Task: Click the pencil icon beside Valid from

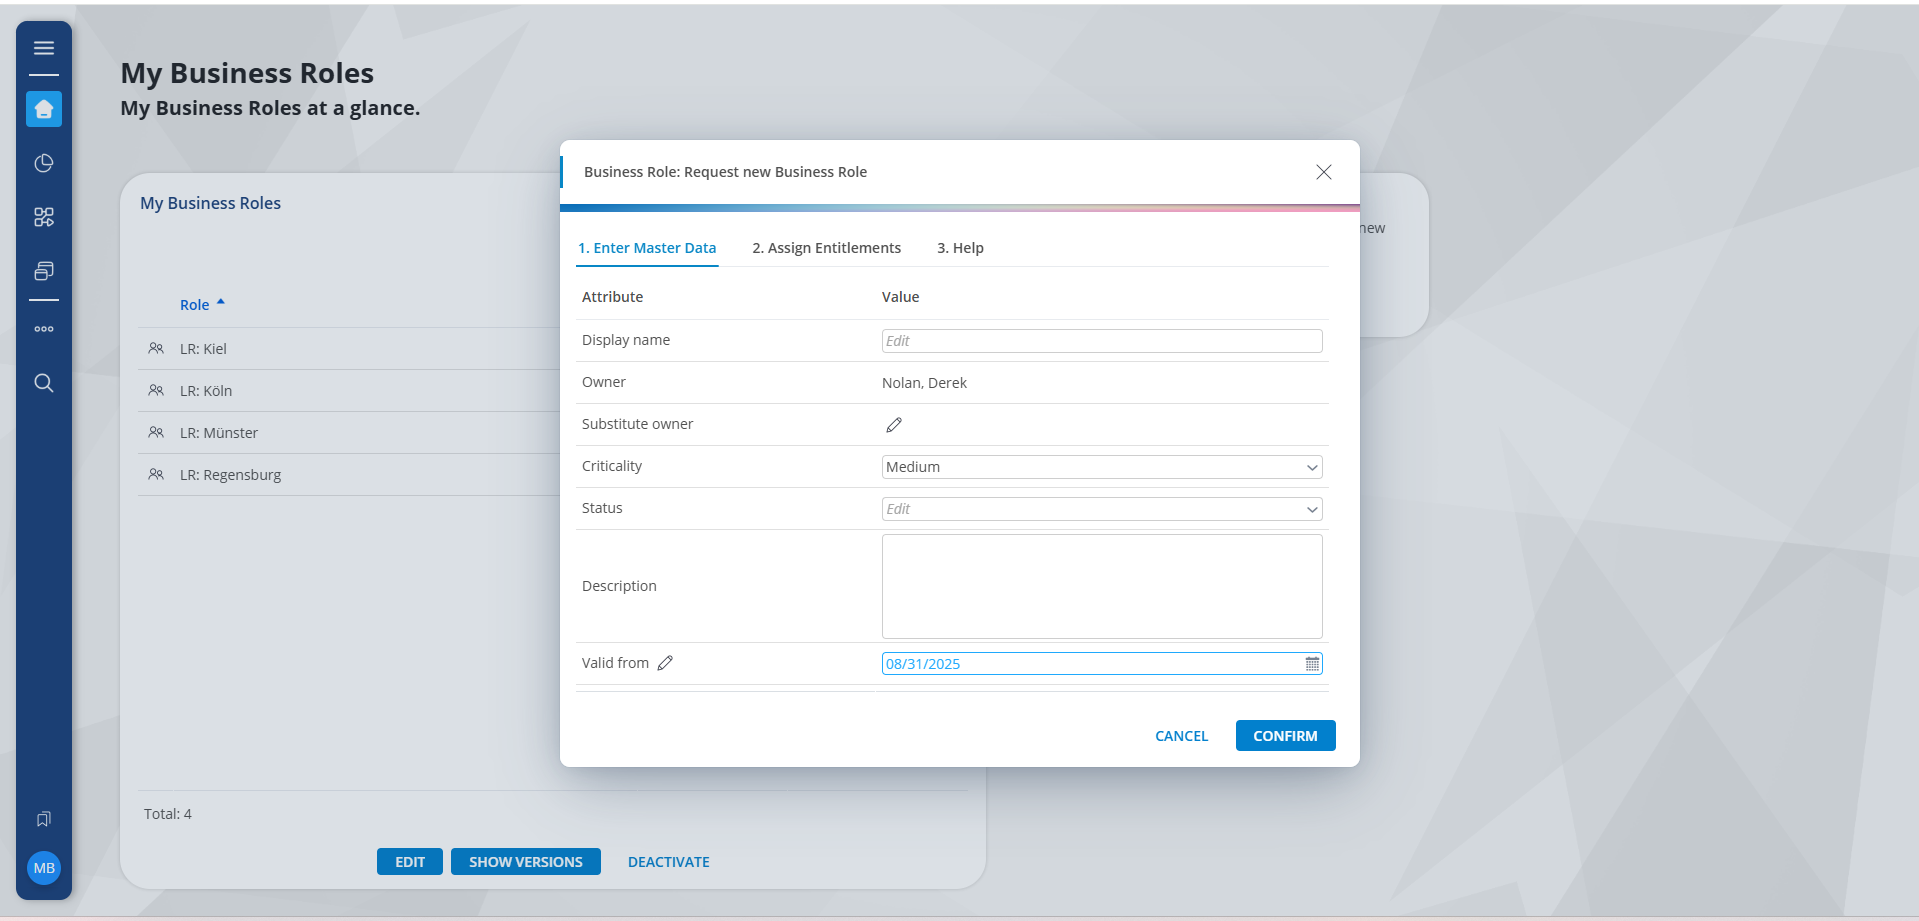Action: [665, 663]
